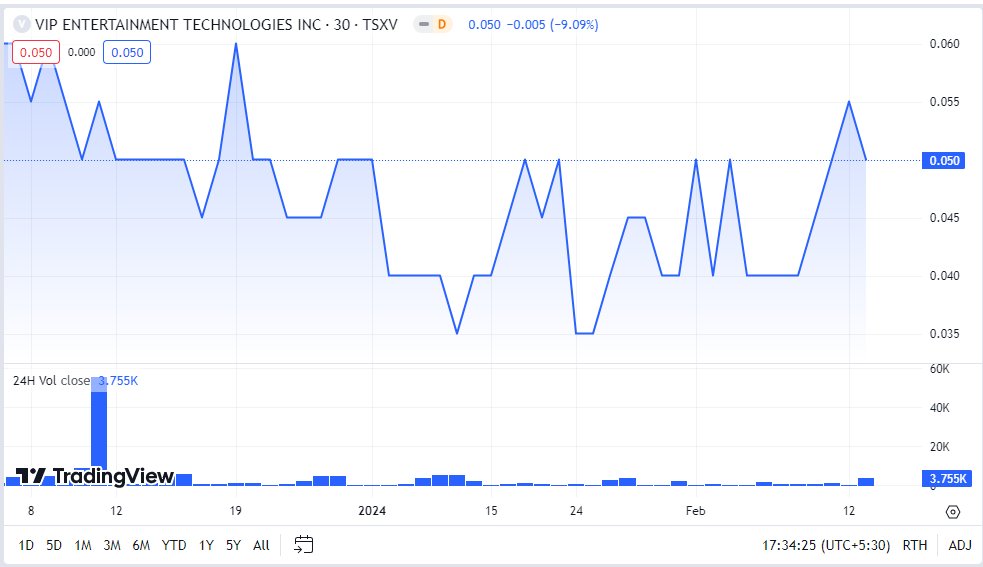The height and width of the screenshot is (567, 983).
Task: Click the 3.755K volume label on axis
Action: click(x=947, y=479)
